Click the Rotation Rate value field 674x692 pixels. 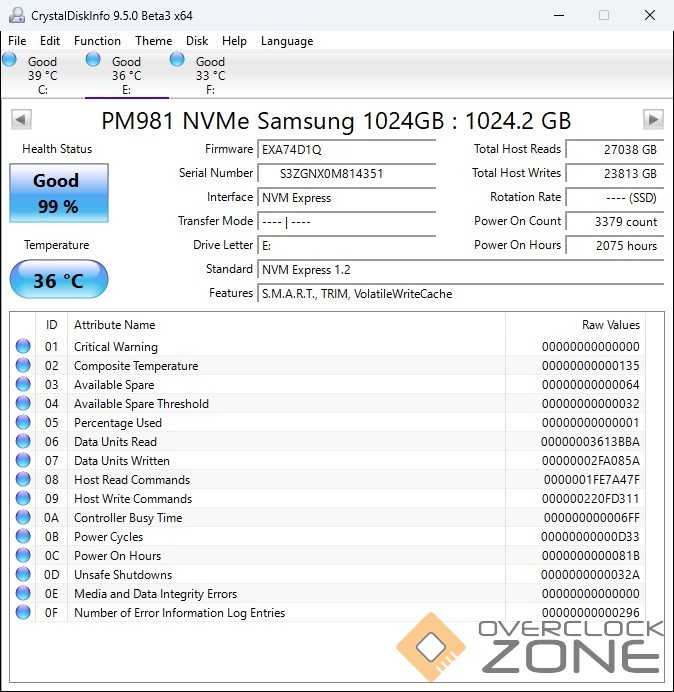(614, 198)
